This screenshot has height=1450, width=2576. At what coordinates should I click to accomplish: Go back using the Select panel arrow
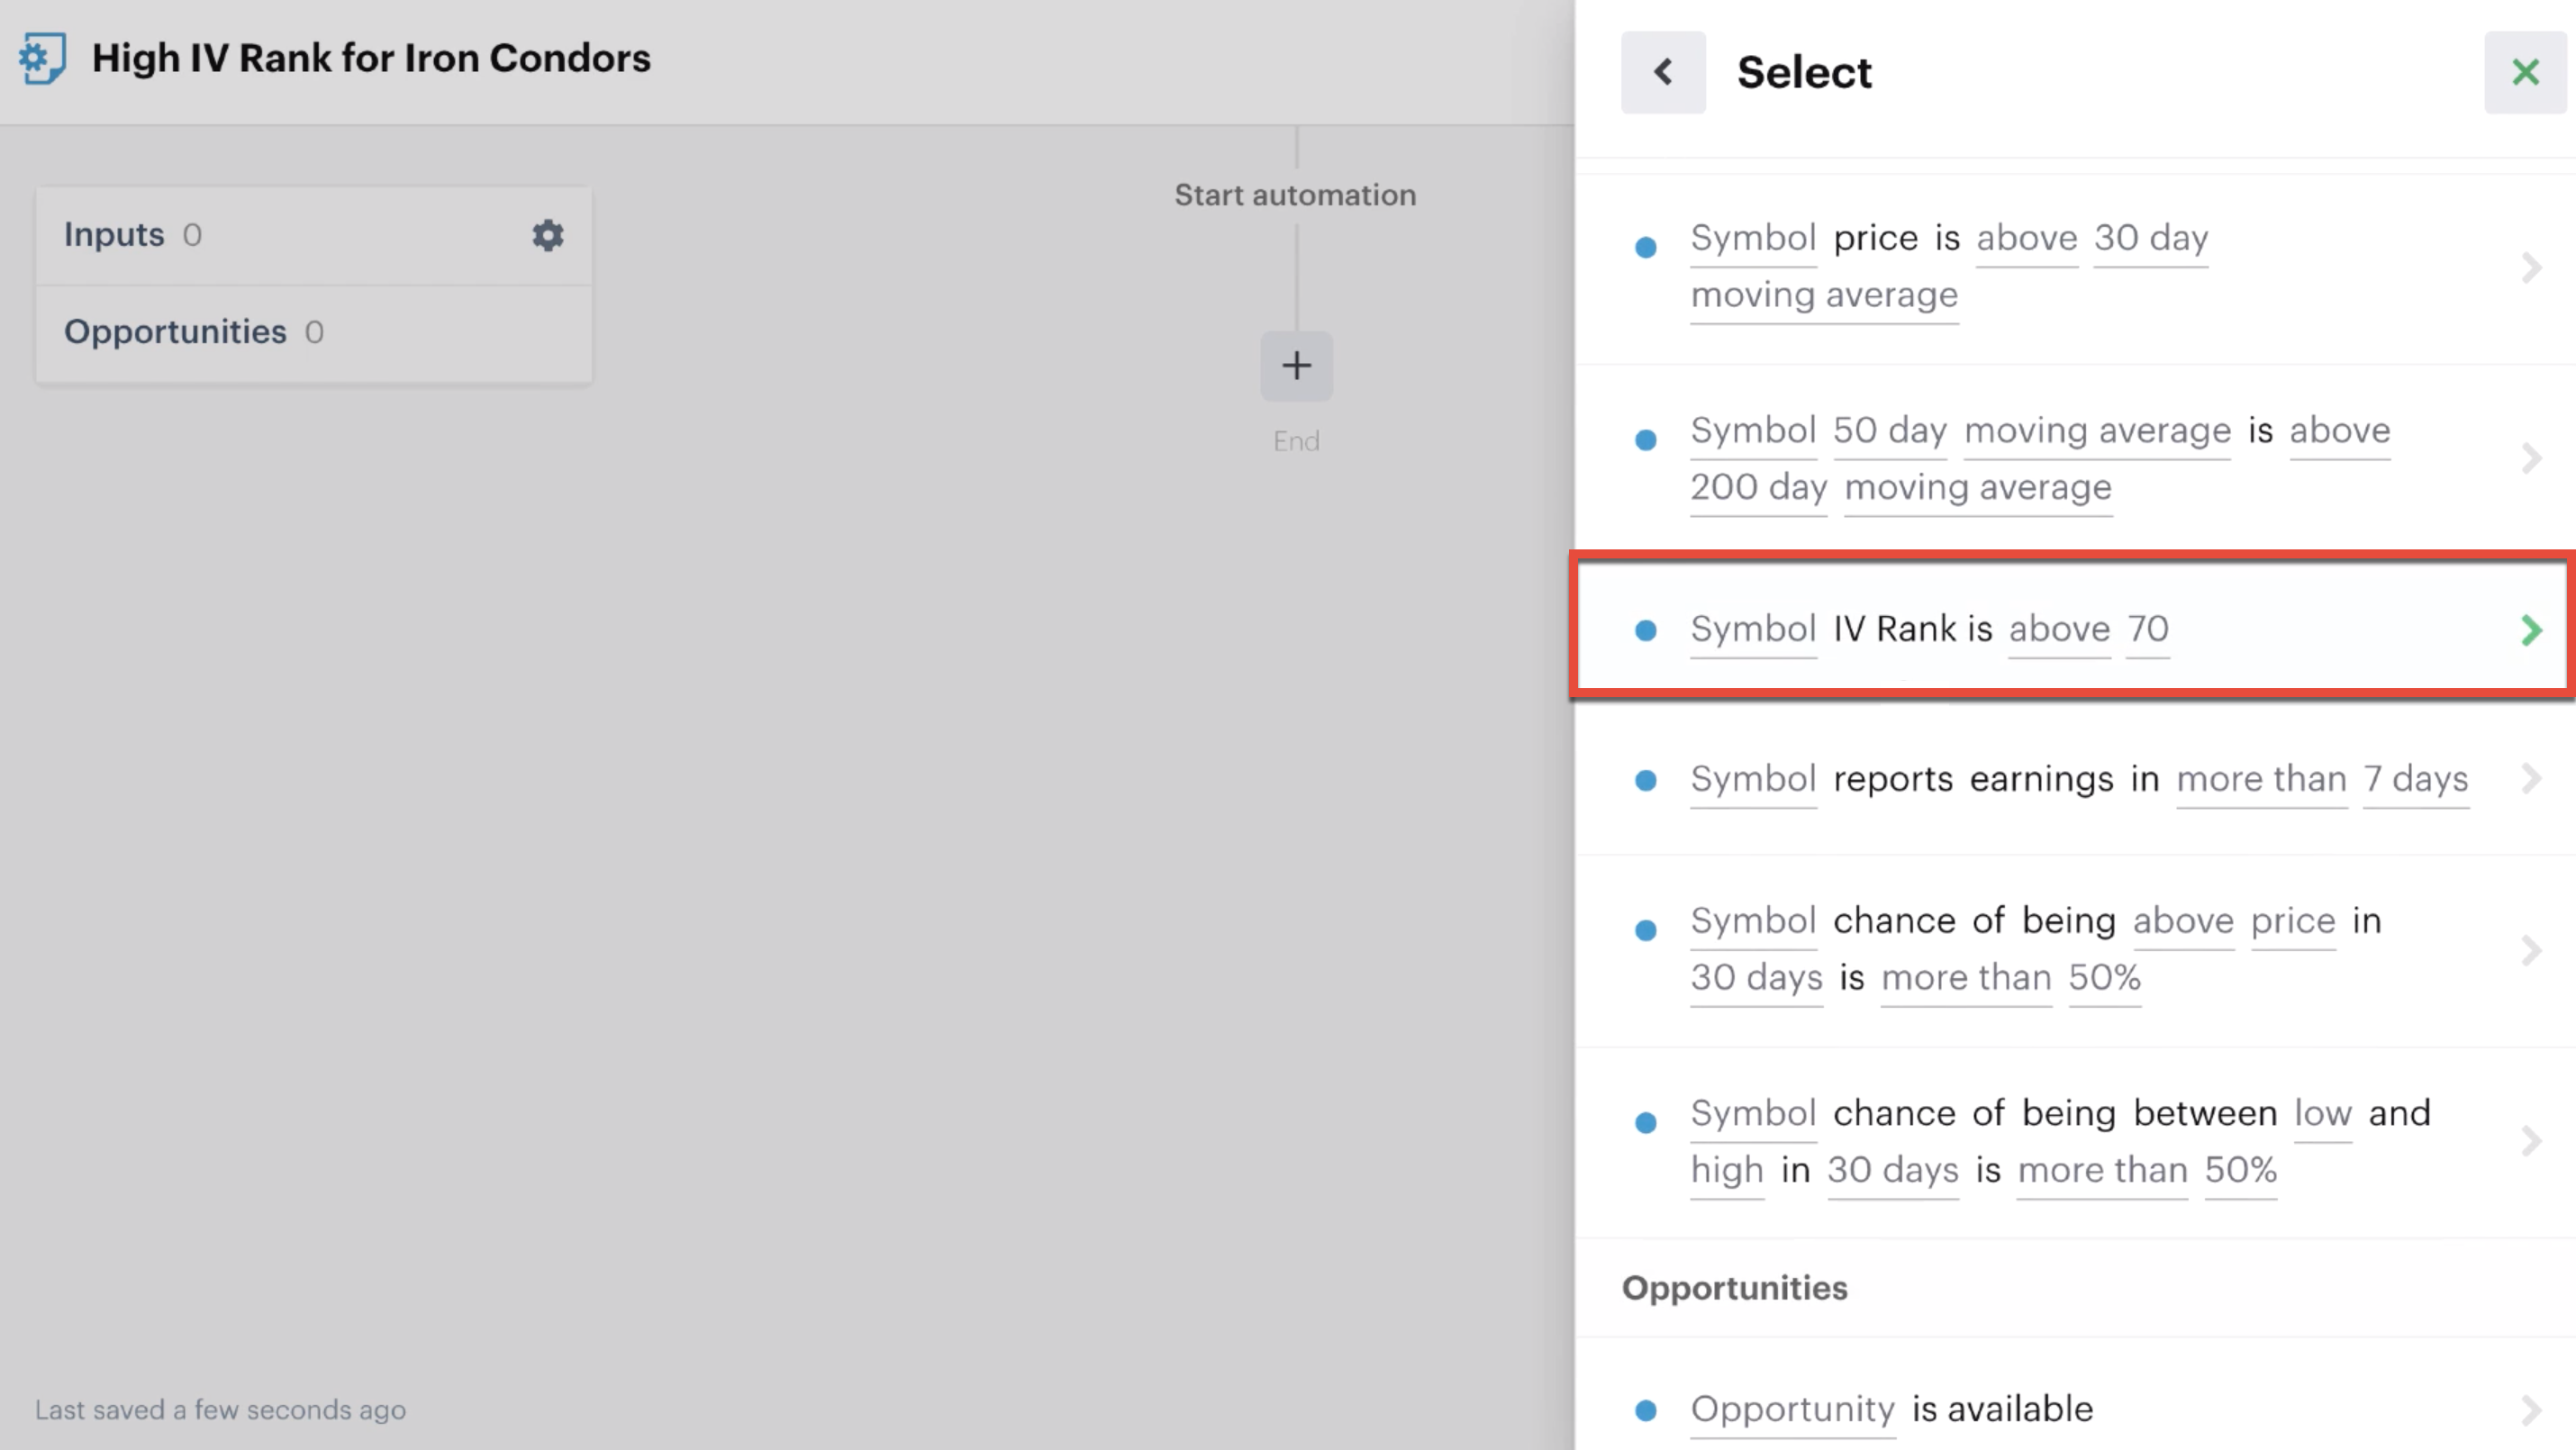[x=1663, y=72]
